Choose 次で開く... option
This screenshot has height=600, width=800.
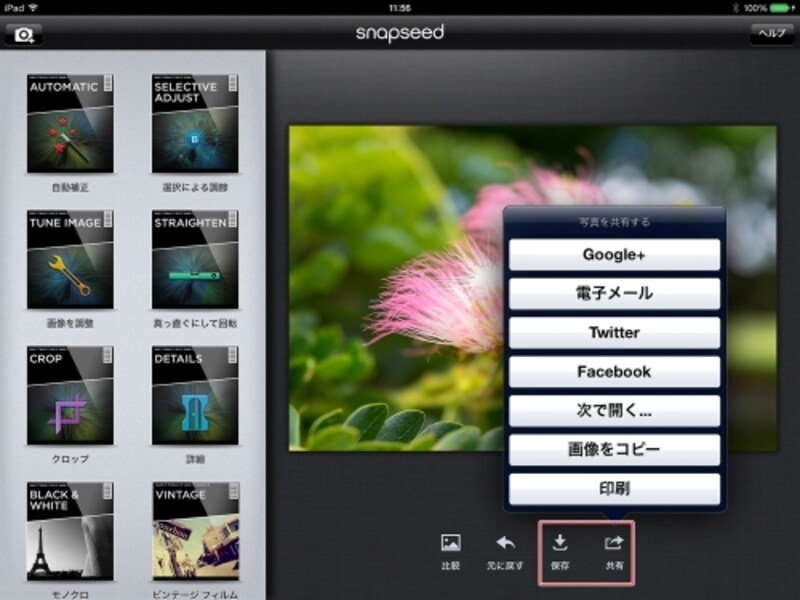[614, 411]
